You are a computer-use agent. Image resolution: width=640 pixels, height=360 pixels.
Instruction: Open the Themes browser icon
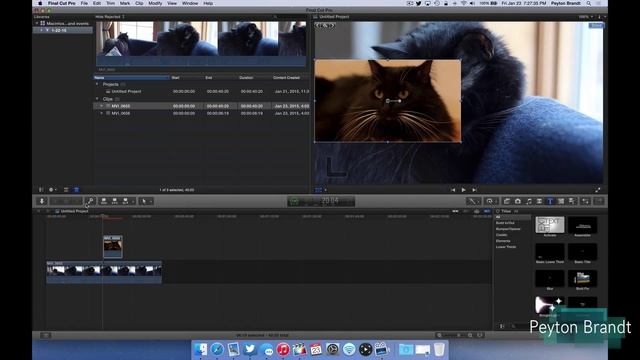point(572,201)
